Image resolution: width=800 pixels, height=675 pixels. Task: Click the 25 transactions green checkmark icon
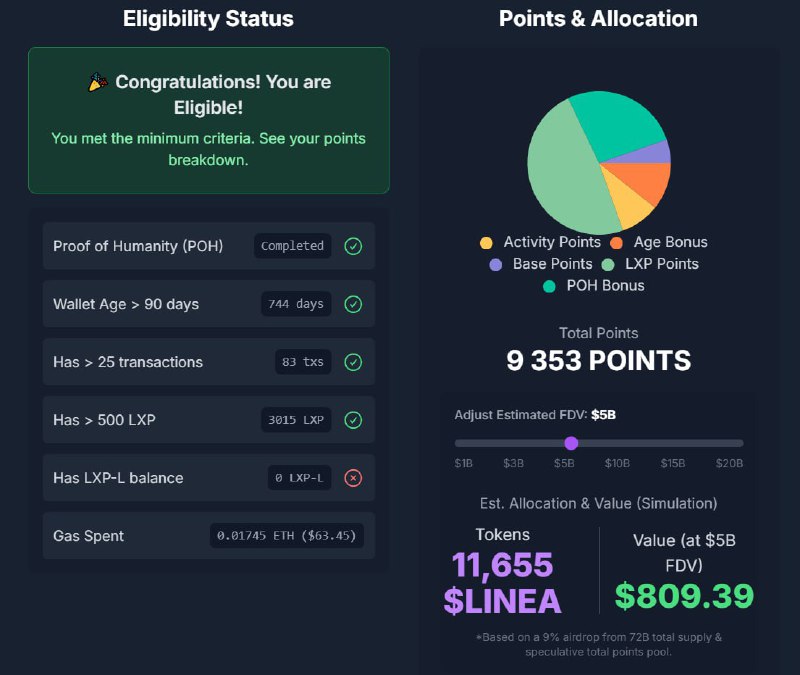click(x=353, y=362)
